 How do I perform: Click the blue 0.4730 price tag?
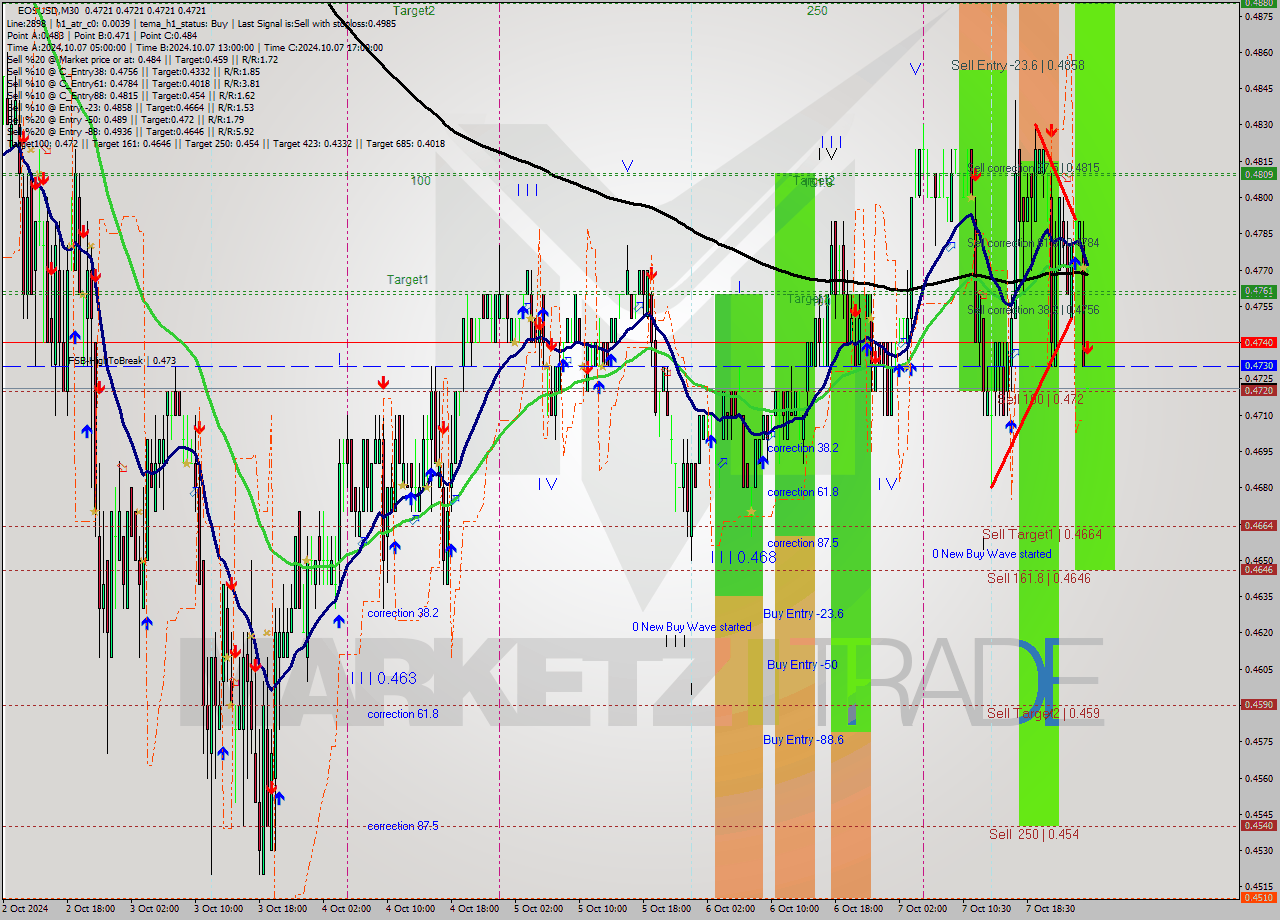tap(1258, 366)
